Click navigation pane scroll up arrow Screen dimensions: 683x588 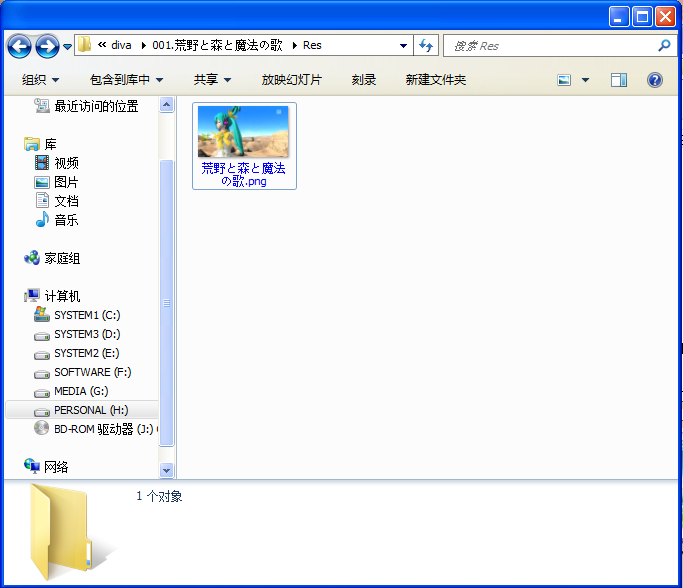click(166, 105)
